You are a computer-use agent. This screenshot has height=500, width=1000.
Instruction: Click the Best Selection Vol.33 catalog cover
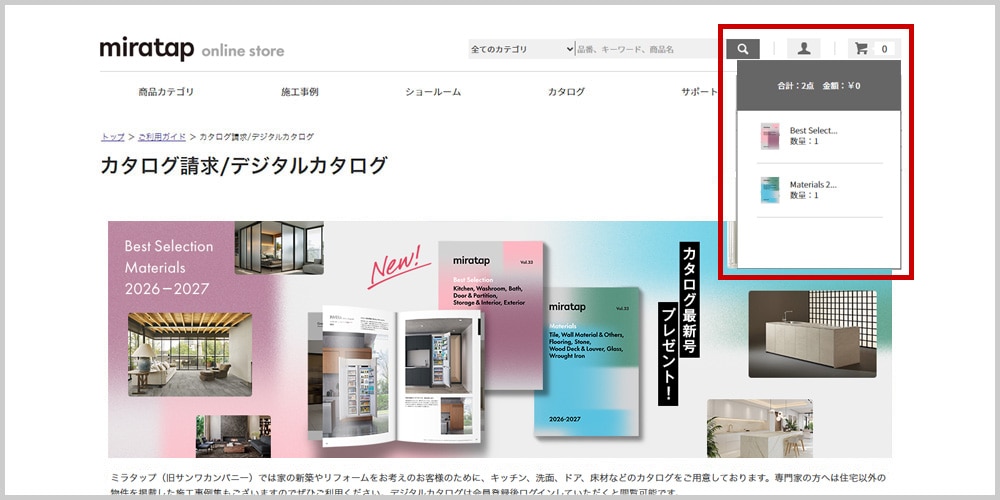coord(490,316)
